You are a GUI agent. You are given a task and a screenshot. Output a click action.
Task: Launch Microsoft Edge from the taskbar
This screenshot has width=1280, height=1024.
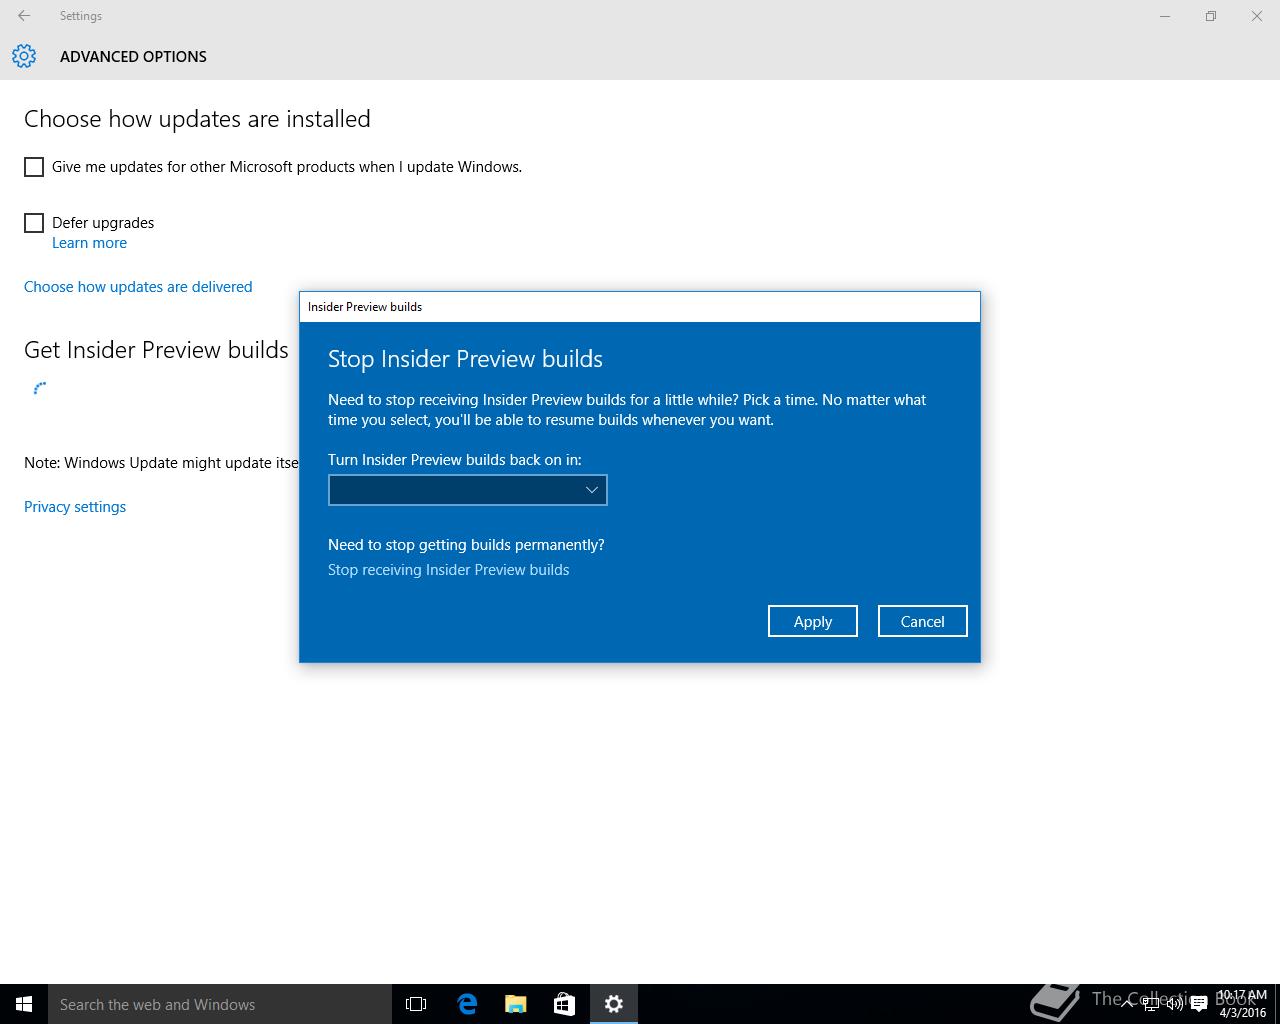point(467,1004)
